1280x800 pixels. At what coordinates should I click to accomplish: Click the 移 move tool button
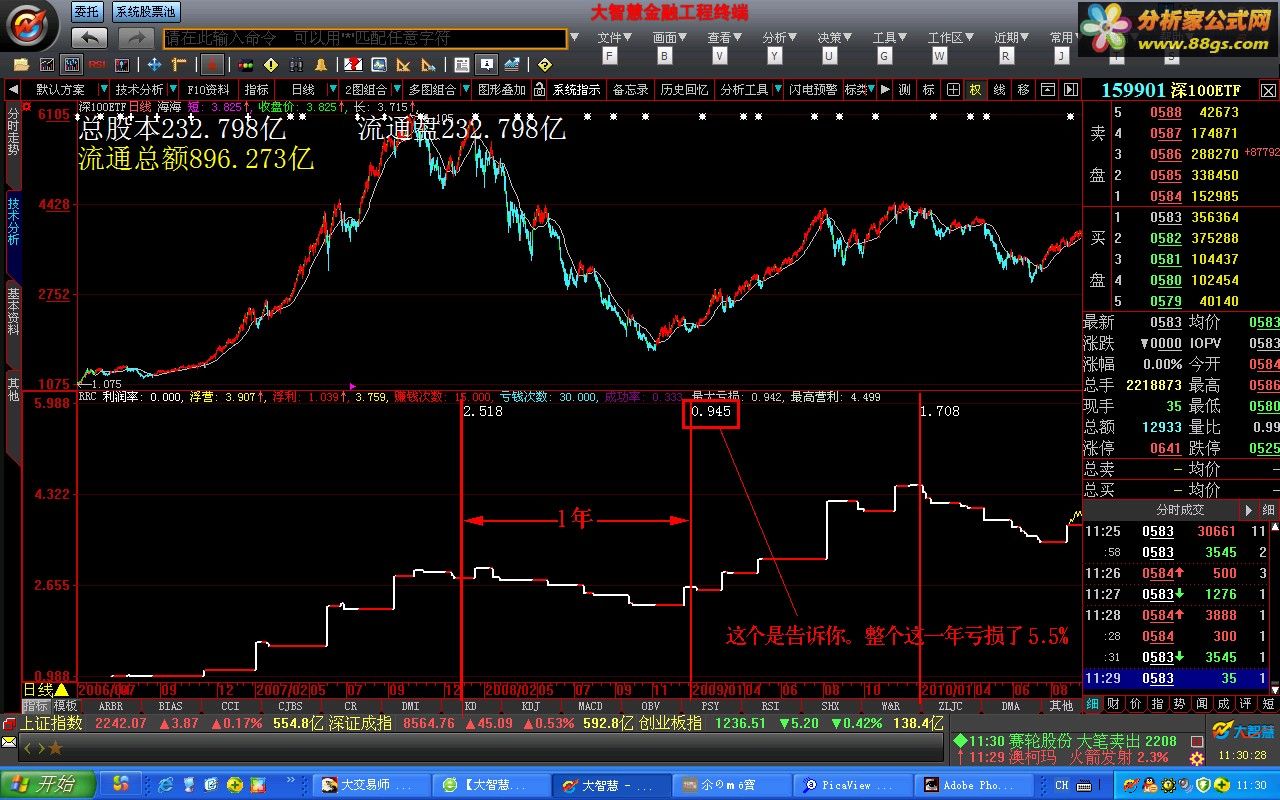coord(1023,90)
